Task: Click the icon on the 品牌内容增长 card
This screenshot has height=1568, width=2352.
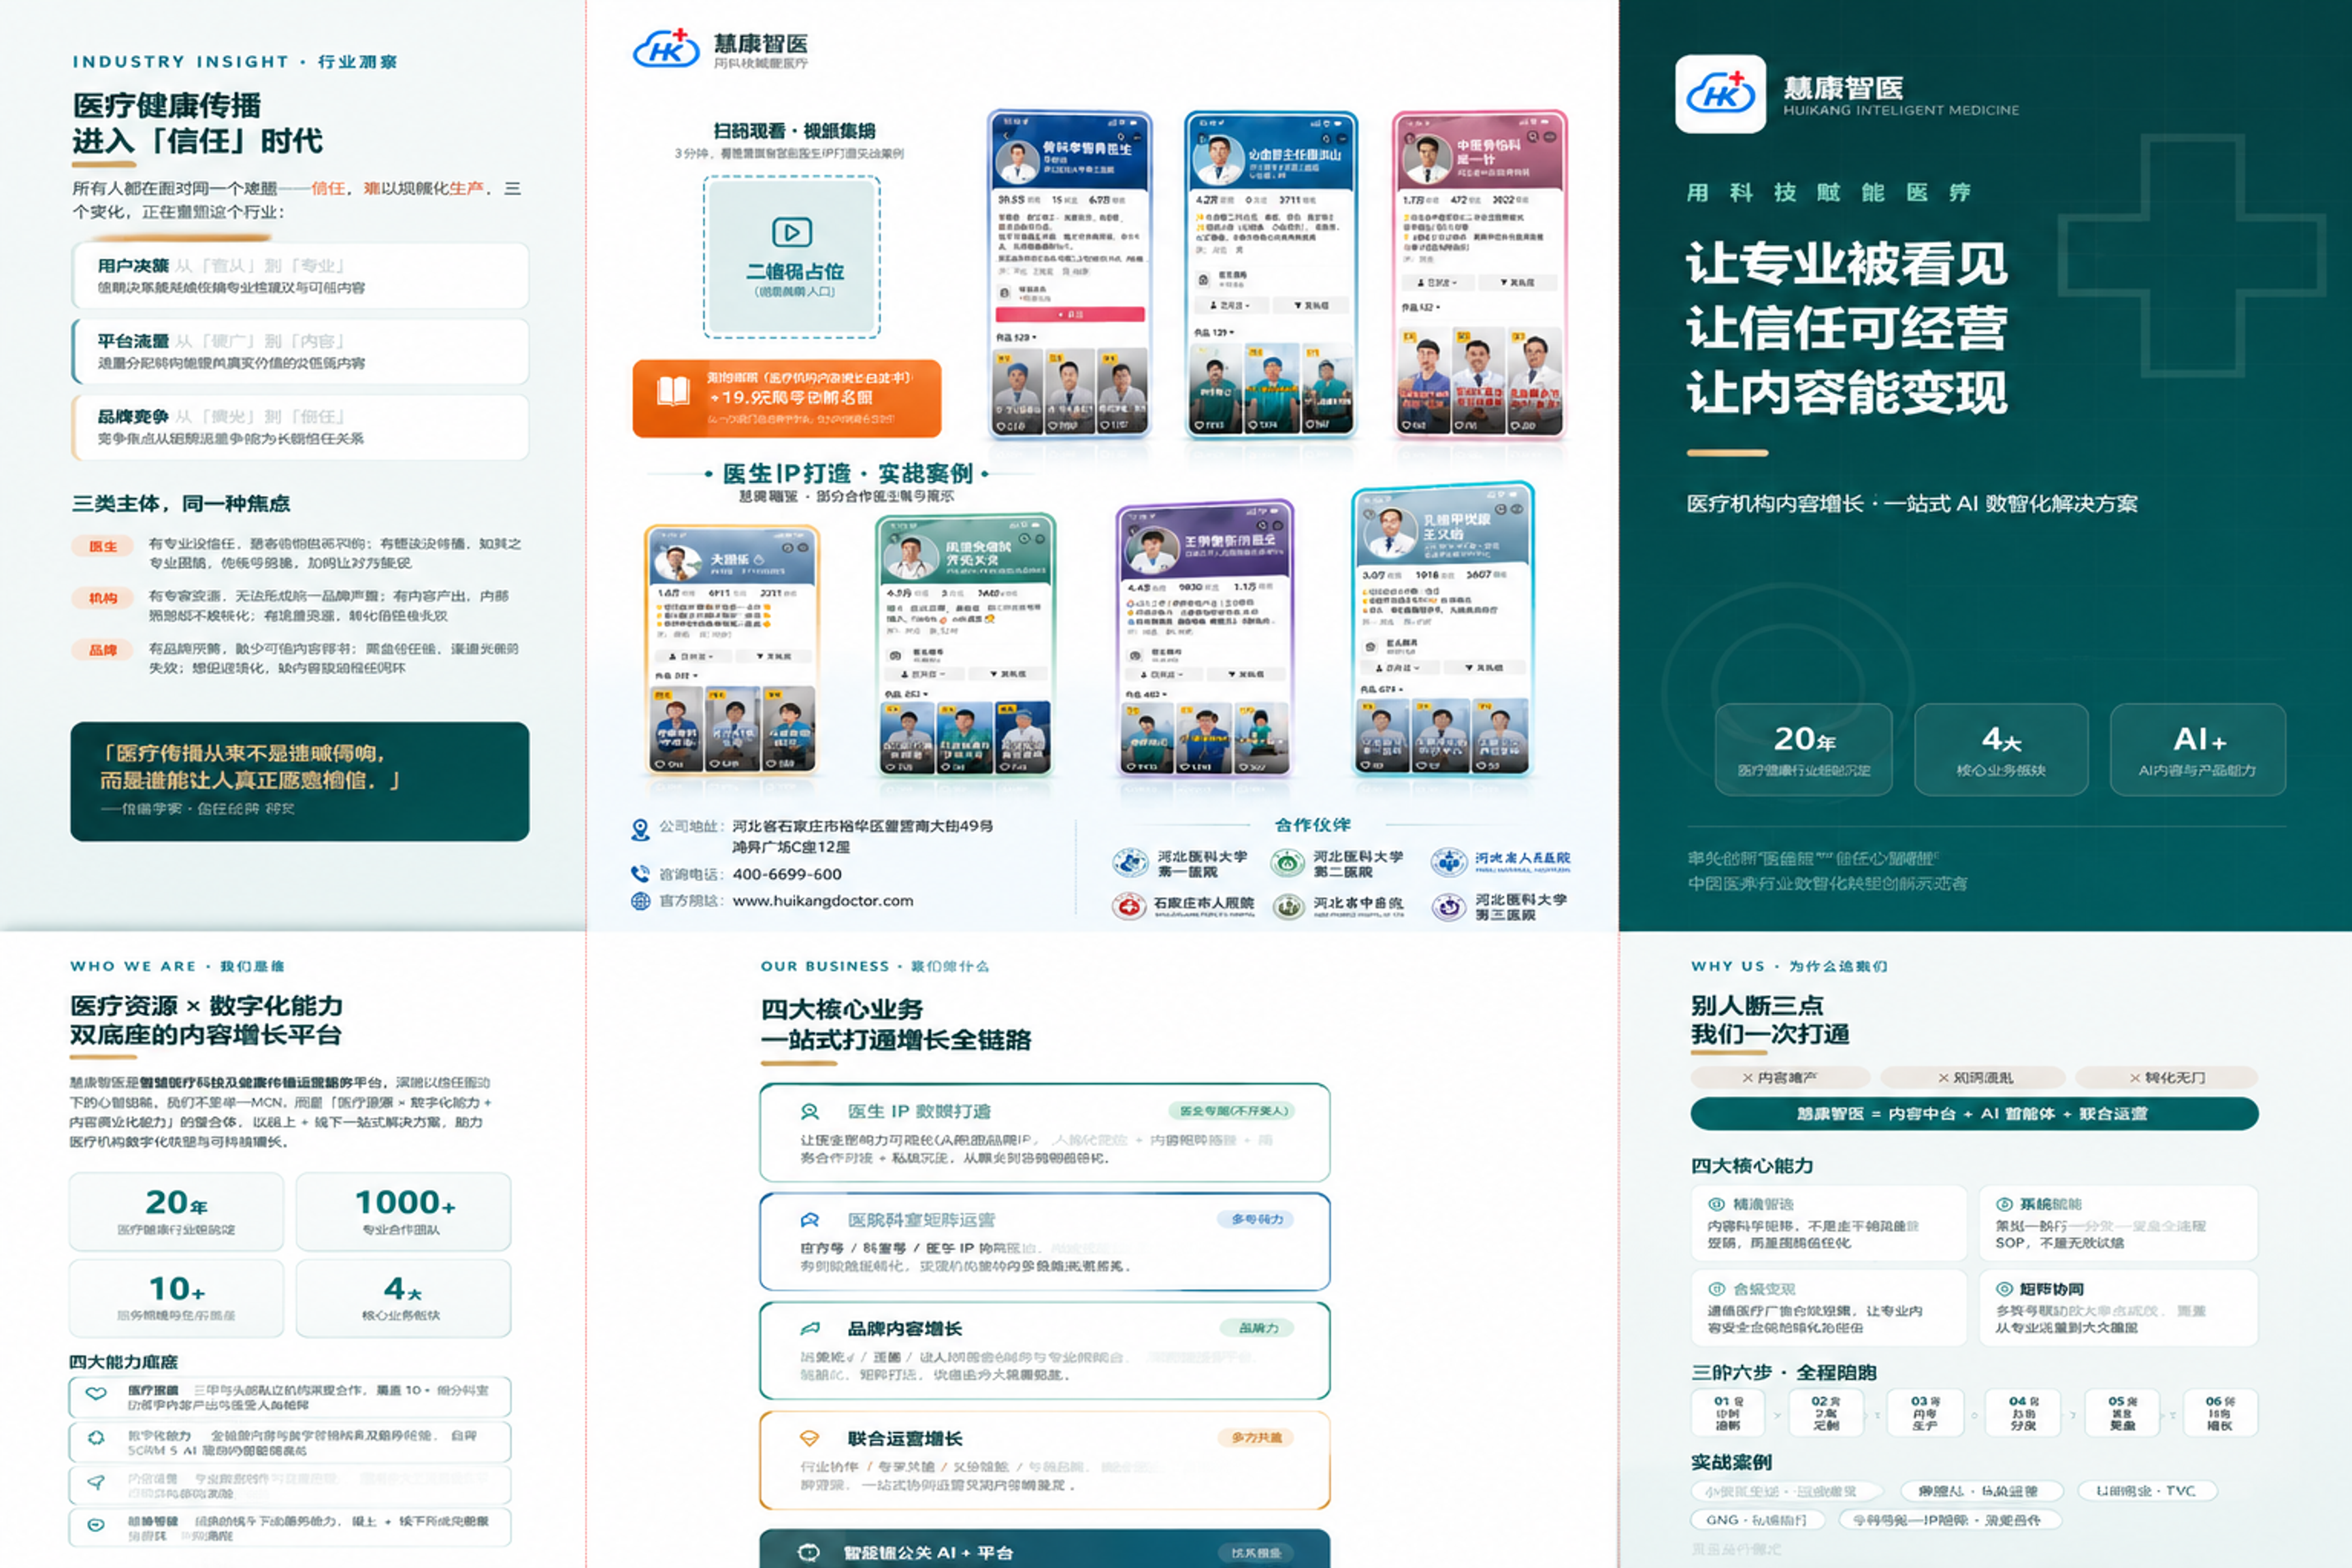Action: tap(810, 1329)
